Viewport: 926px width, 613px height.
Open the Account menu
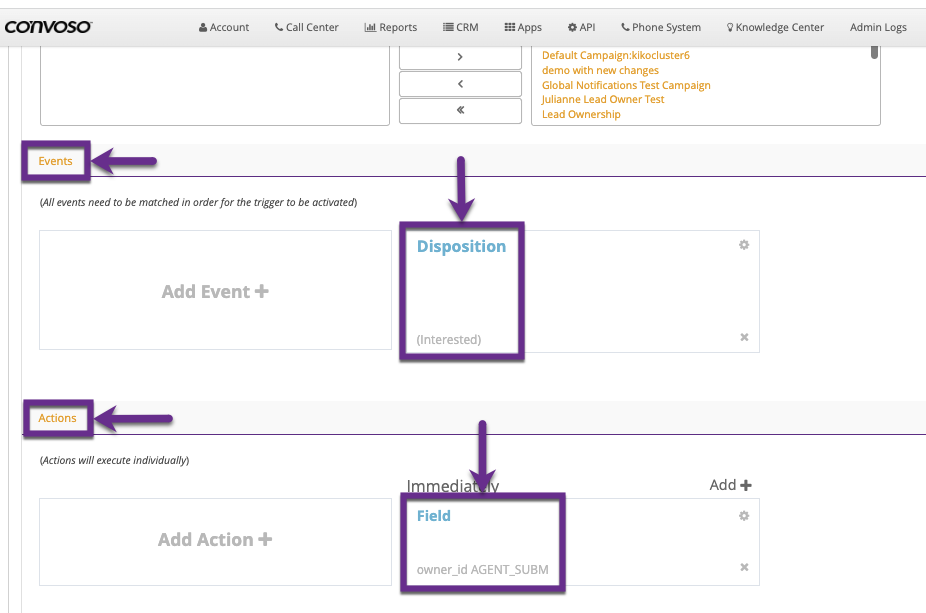(224, 27)
